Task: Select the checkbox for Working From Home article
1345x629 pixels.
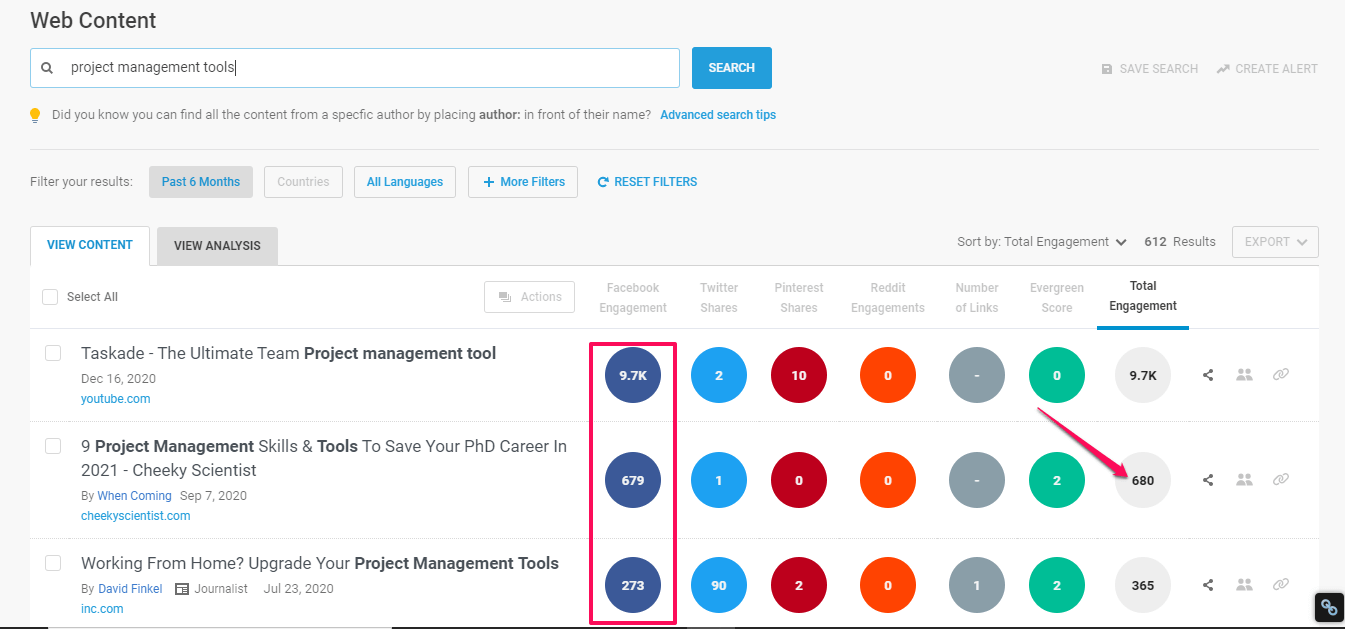Action: pos(53,563)
